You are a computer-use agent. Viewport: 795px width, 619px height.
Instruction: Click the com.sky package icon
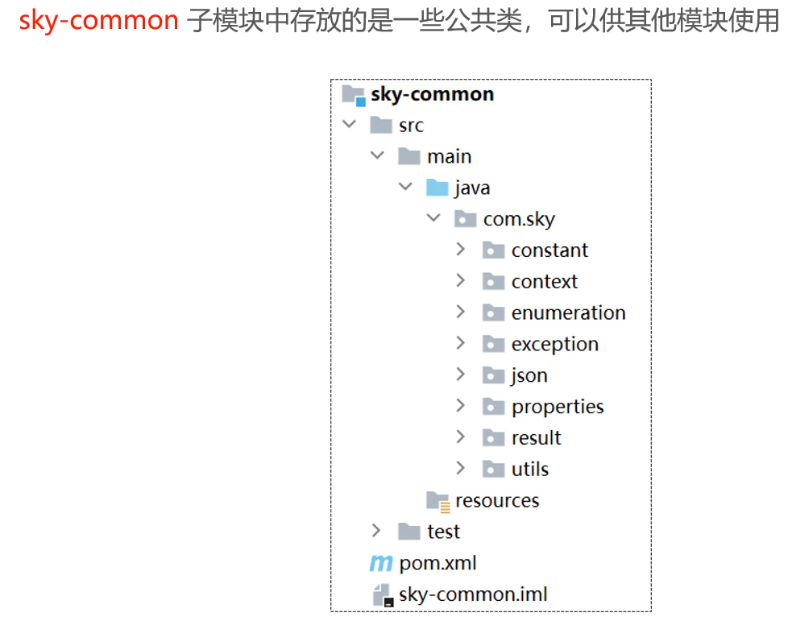(465, 219)
